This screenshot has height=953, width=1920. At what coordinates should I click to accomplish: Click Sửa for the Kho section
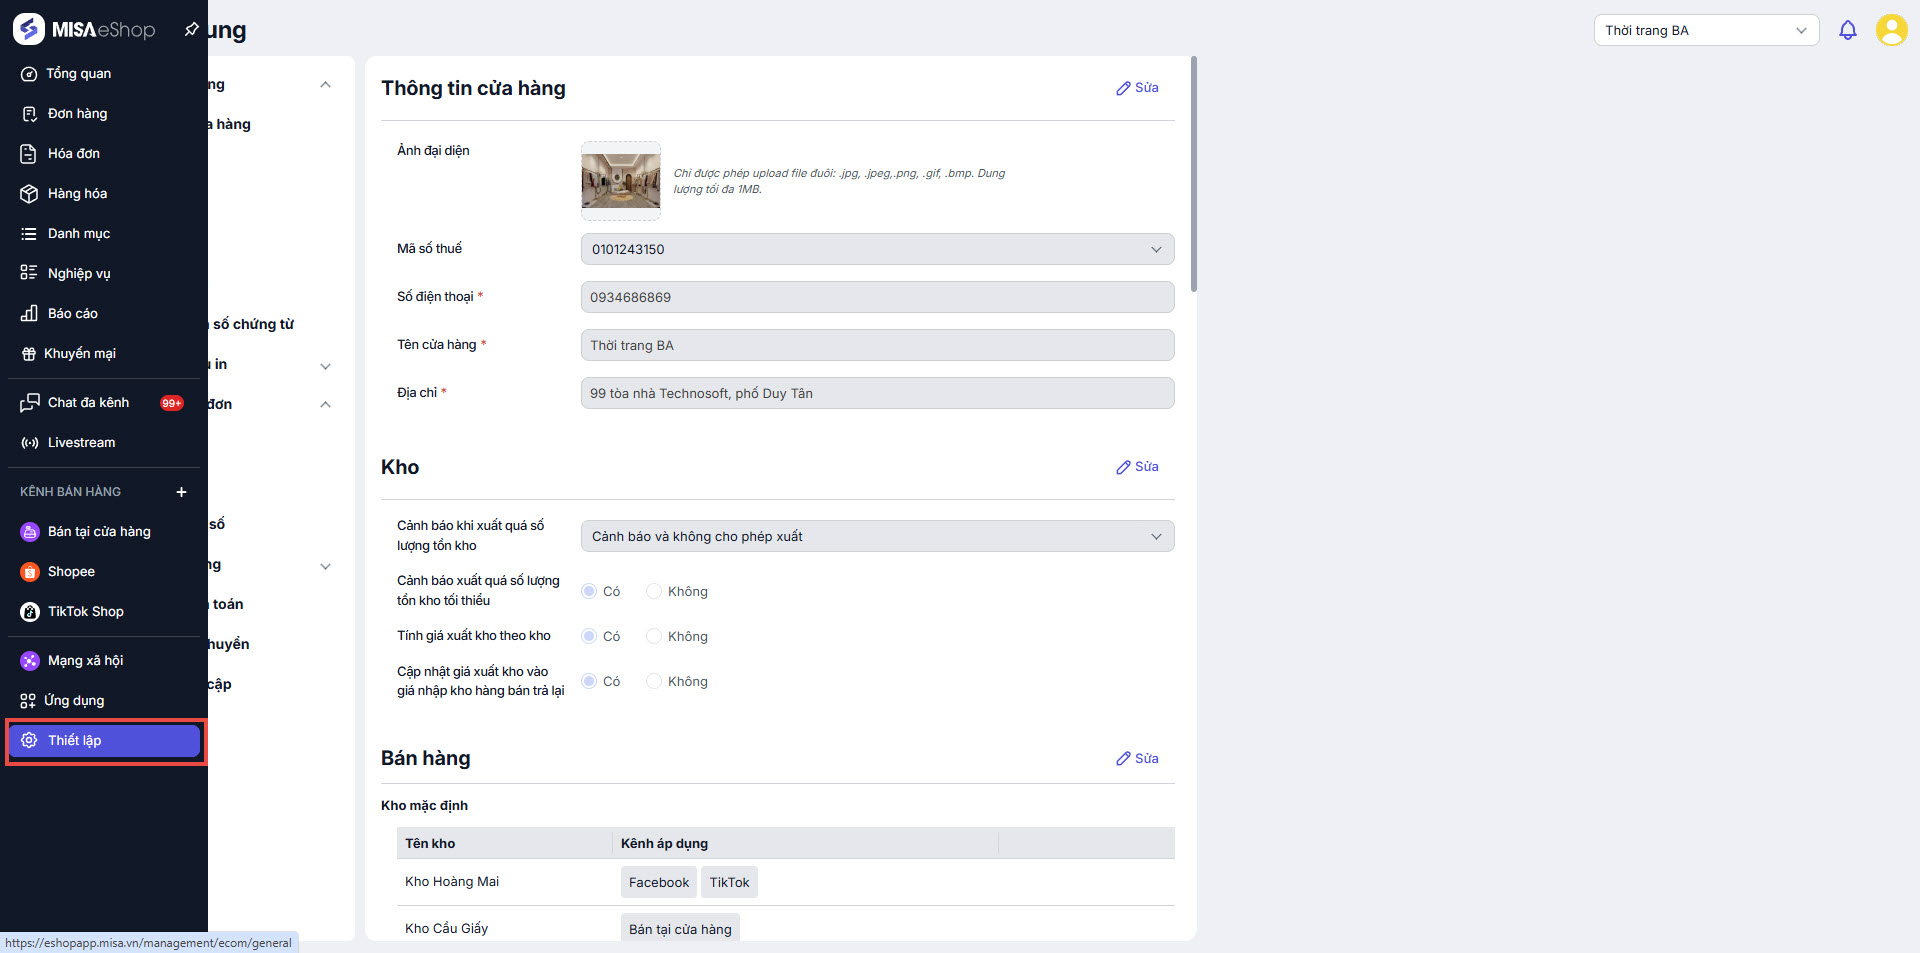tap(1137, 467)
